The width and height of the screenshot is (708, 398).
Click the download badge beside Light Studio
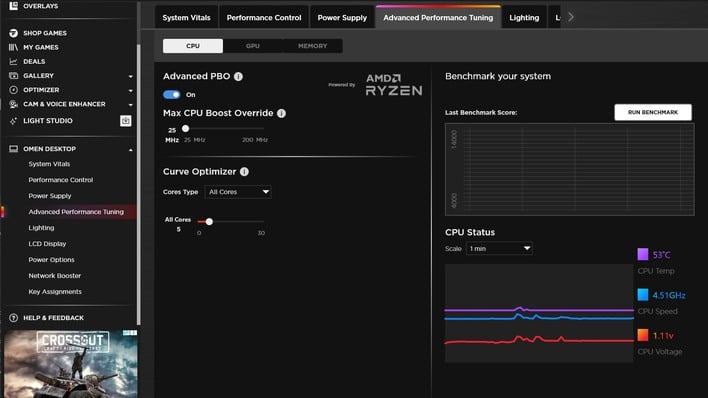coord(126,121)
